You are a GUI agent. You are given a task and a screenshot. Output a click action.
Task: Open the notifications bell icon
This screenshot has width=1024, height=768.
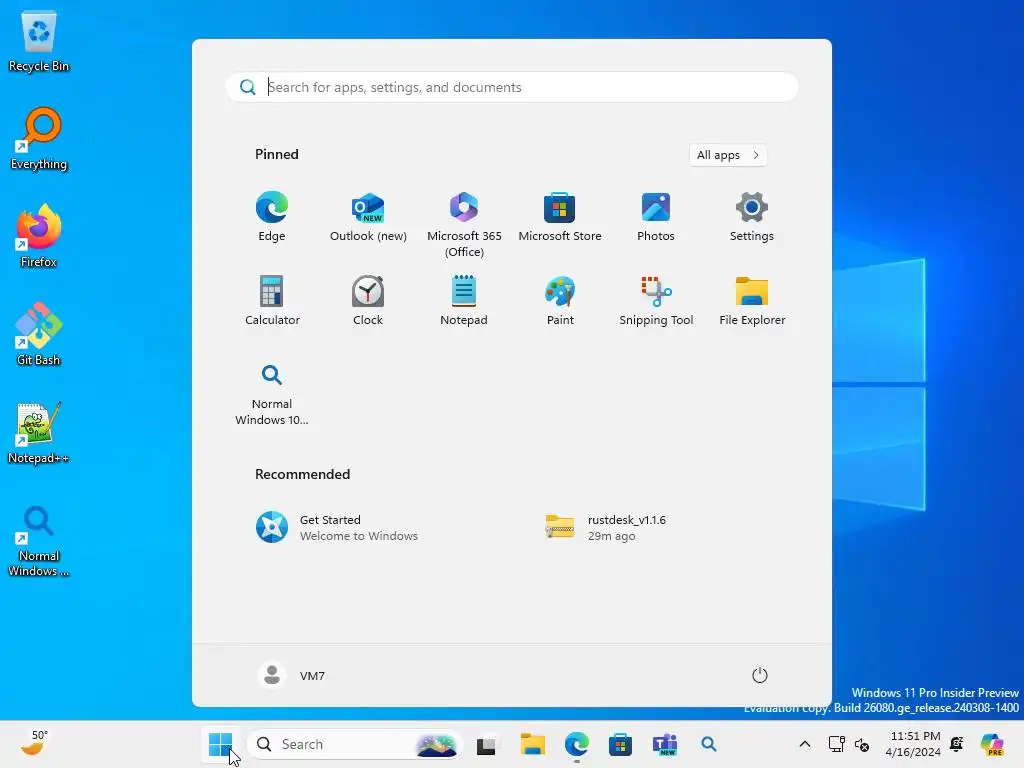(957, 744)
